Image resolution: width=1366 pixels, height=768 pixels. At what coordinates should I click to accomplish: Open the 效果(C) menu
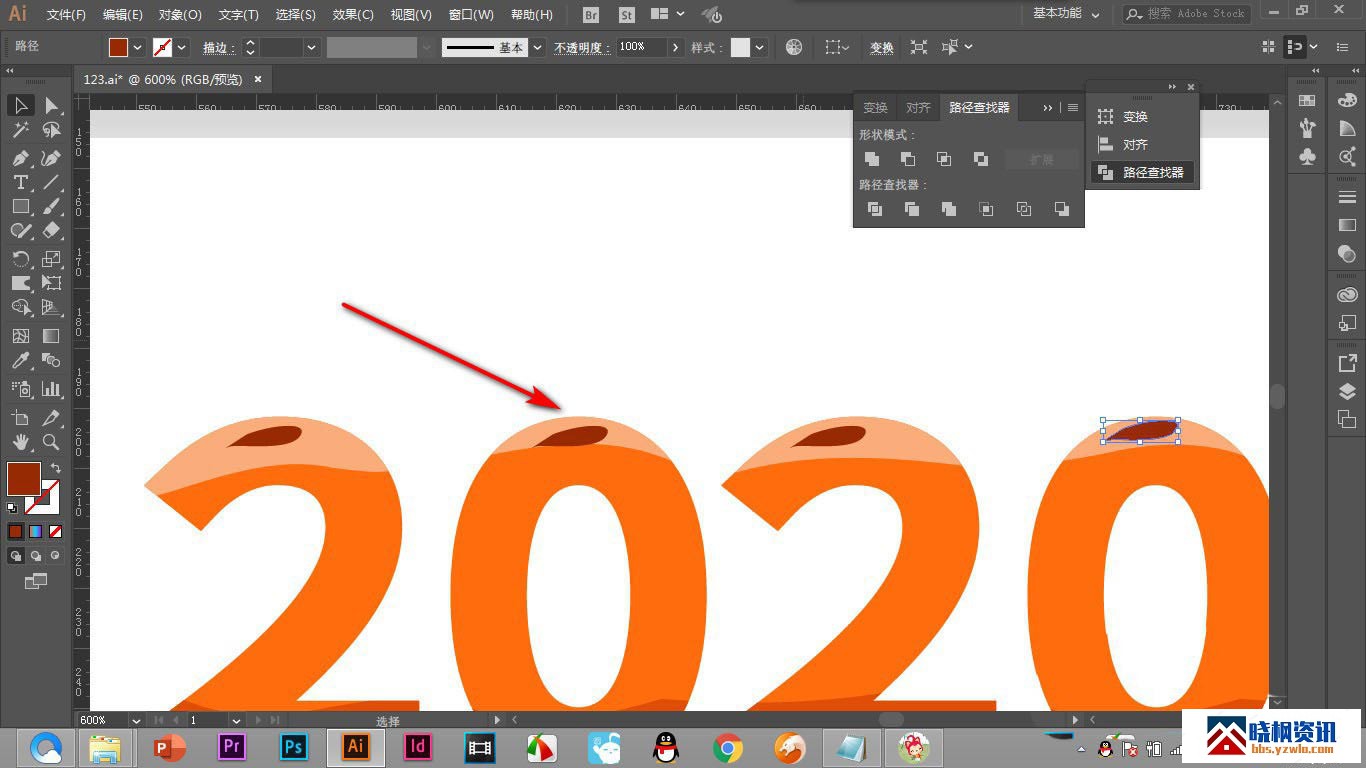pyautogui.click(x=353, y=15)
